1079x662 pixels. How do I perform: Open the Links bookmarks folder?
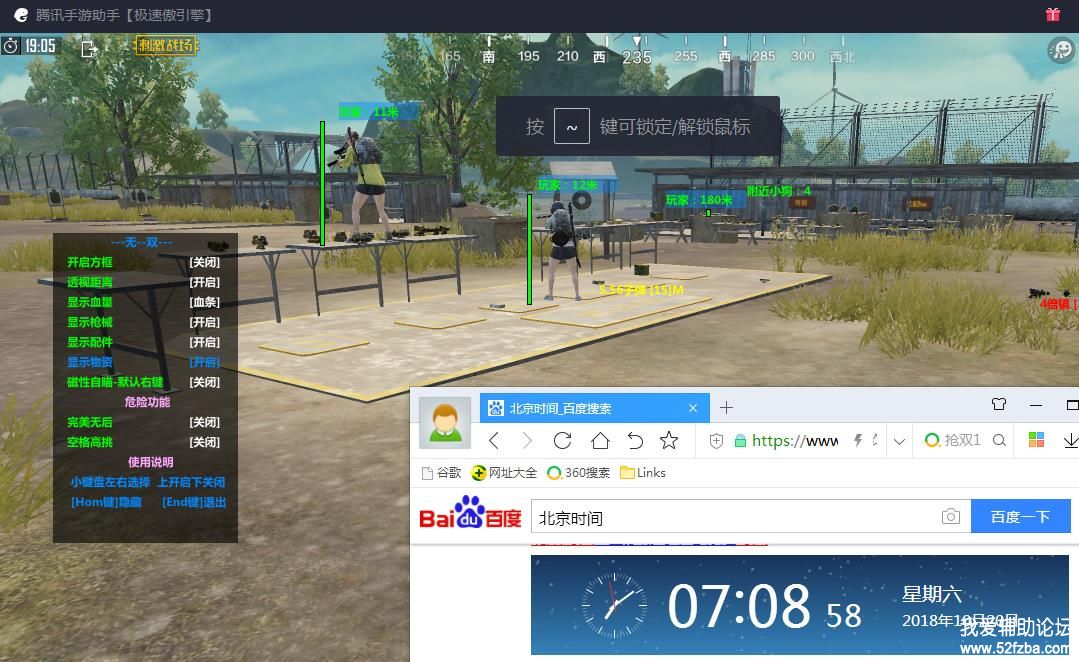tap(643, 473)
